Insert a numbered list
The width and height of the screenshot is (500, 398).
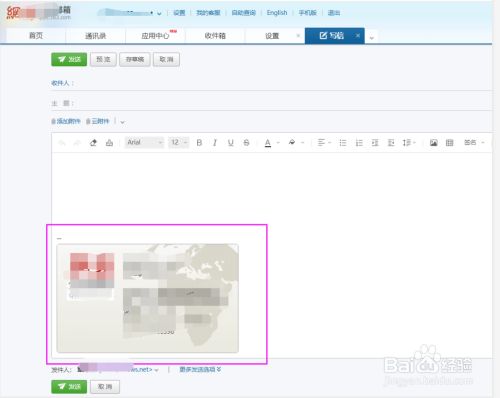point(359,143)
